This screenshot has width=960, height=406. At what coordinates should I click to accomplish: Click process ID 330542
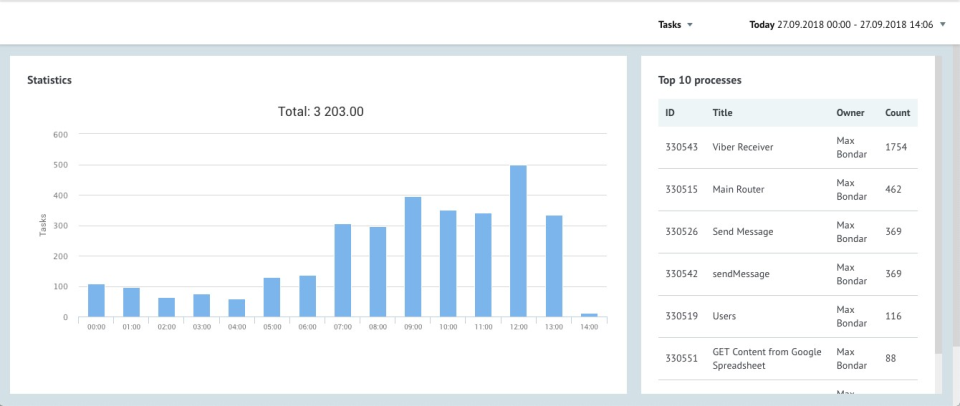[x=681, y=274]
